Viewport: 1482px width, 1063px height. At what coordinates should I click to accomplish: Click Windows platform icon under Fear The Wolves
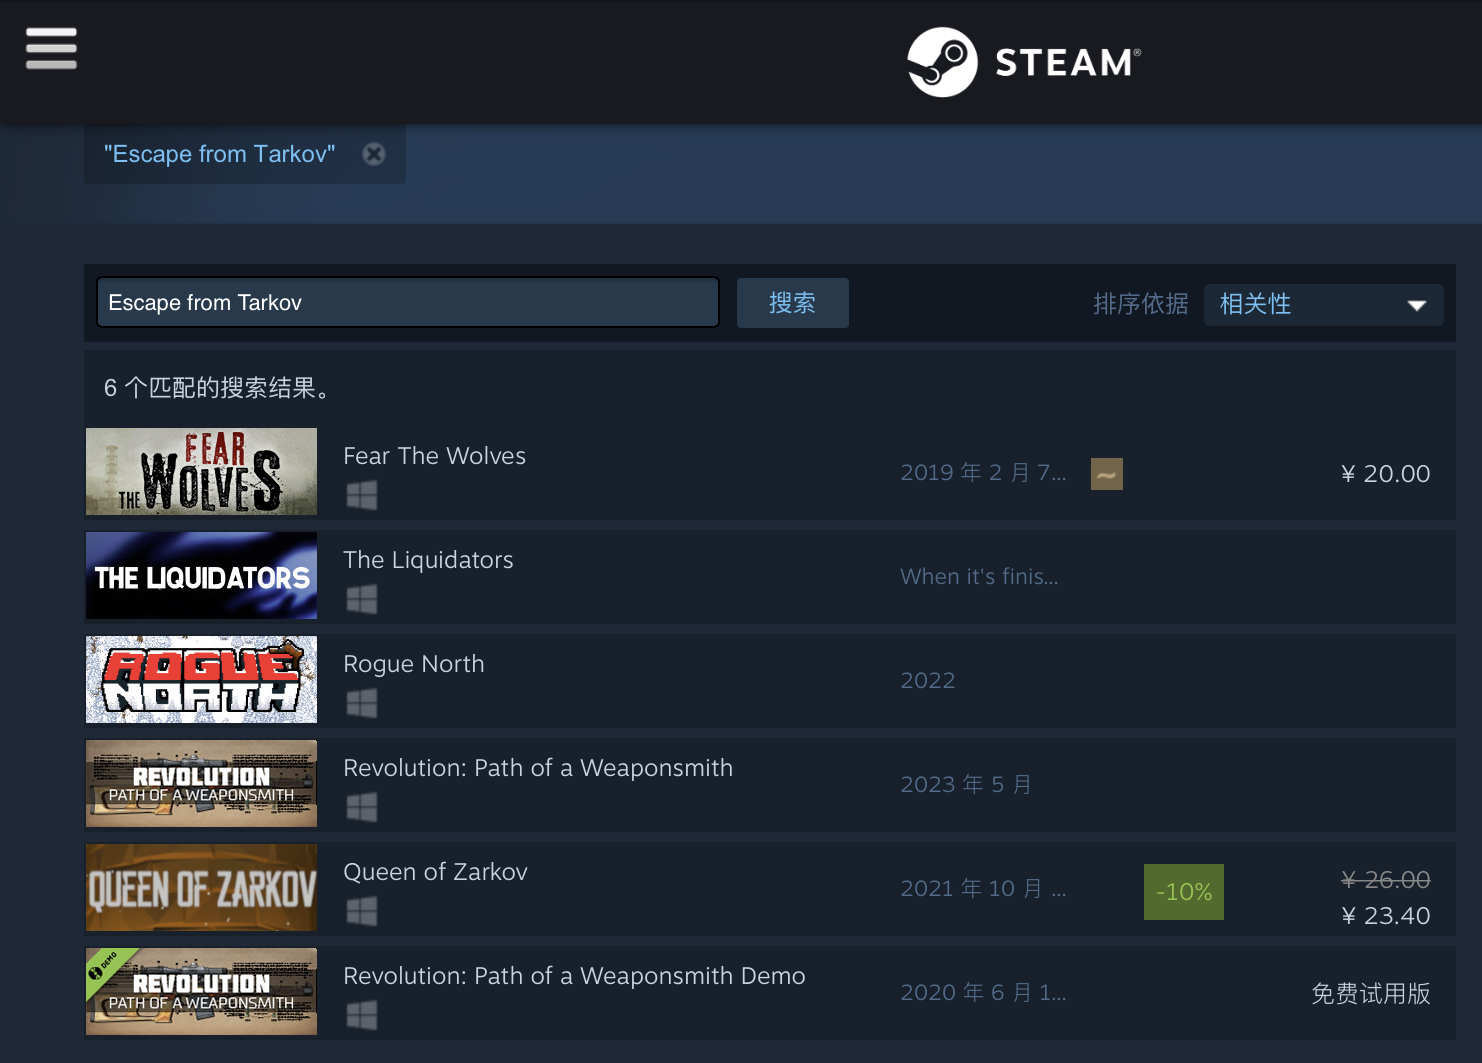coord(362,495)
